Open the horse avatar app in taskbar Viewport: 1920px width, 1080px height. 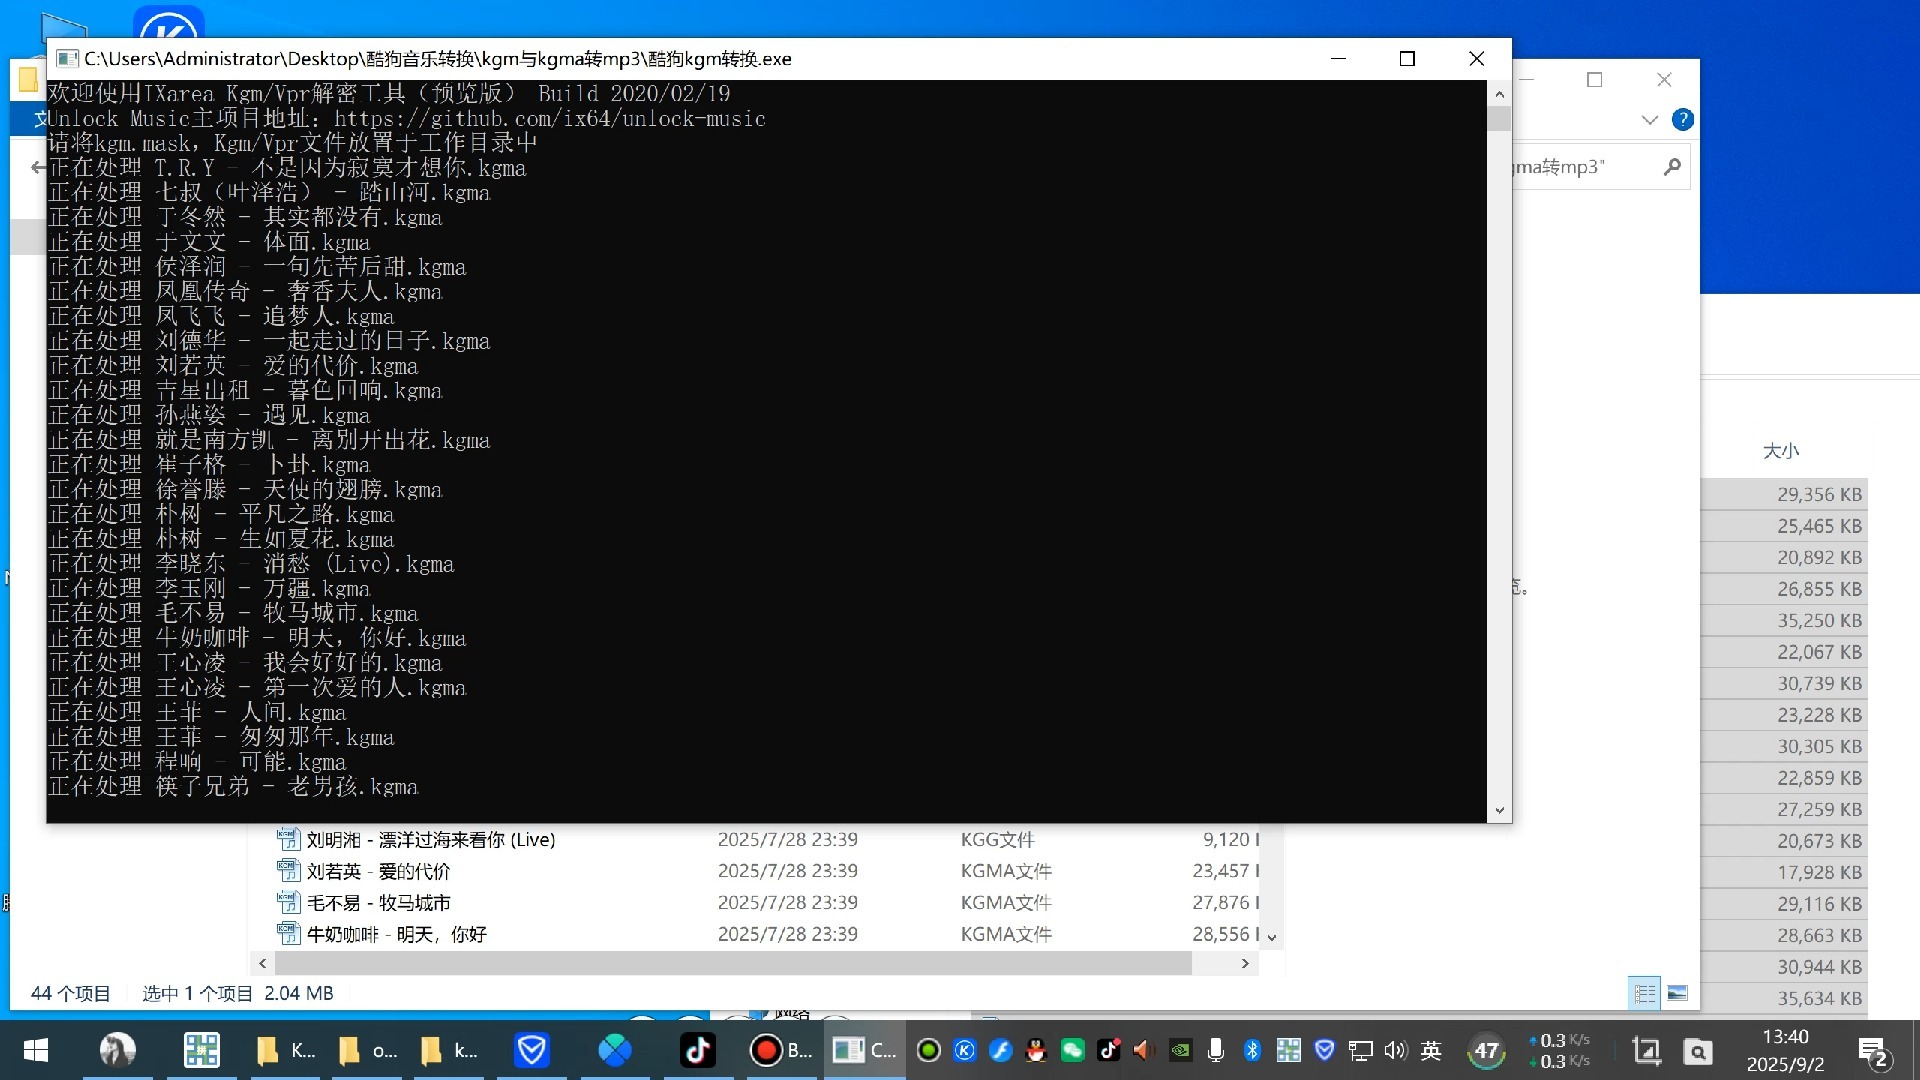coord(118,1050)
